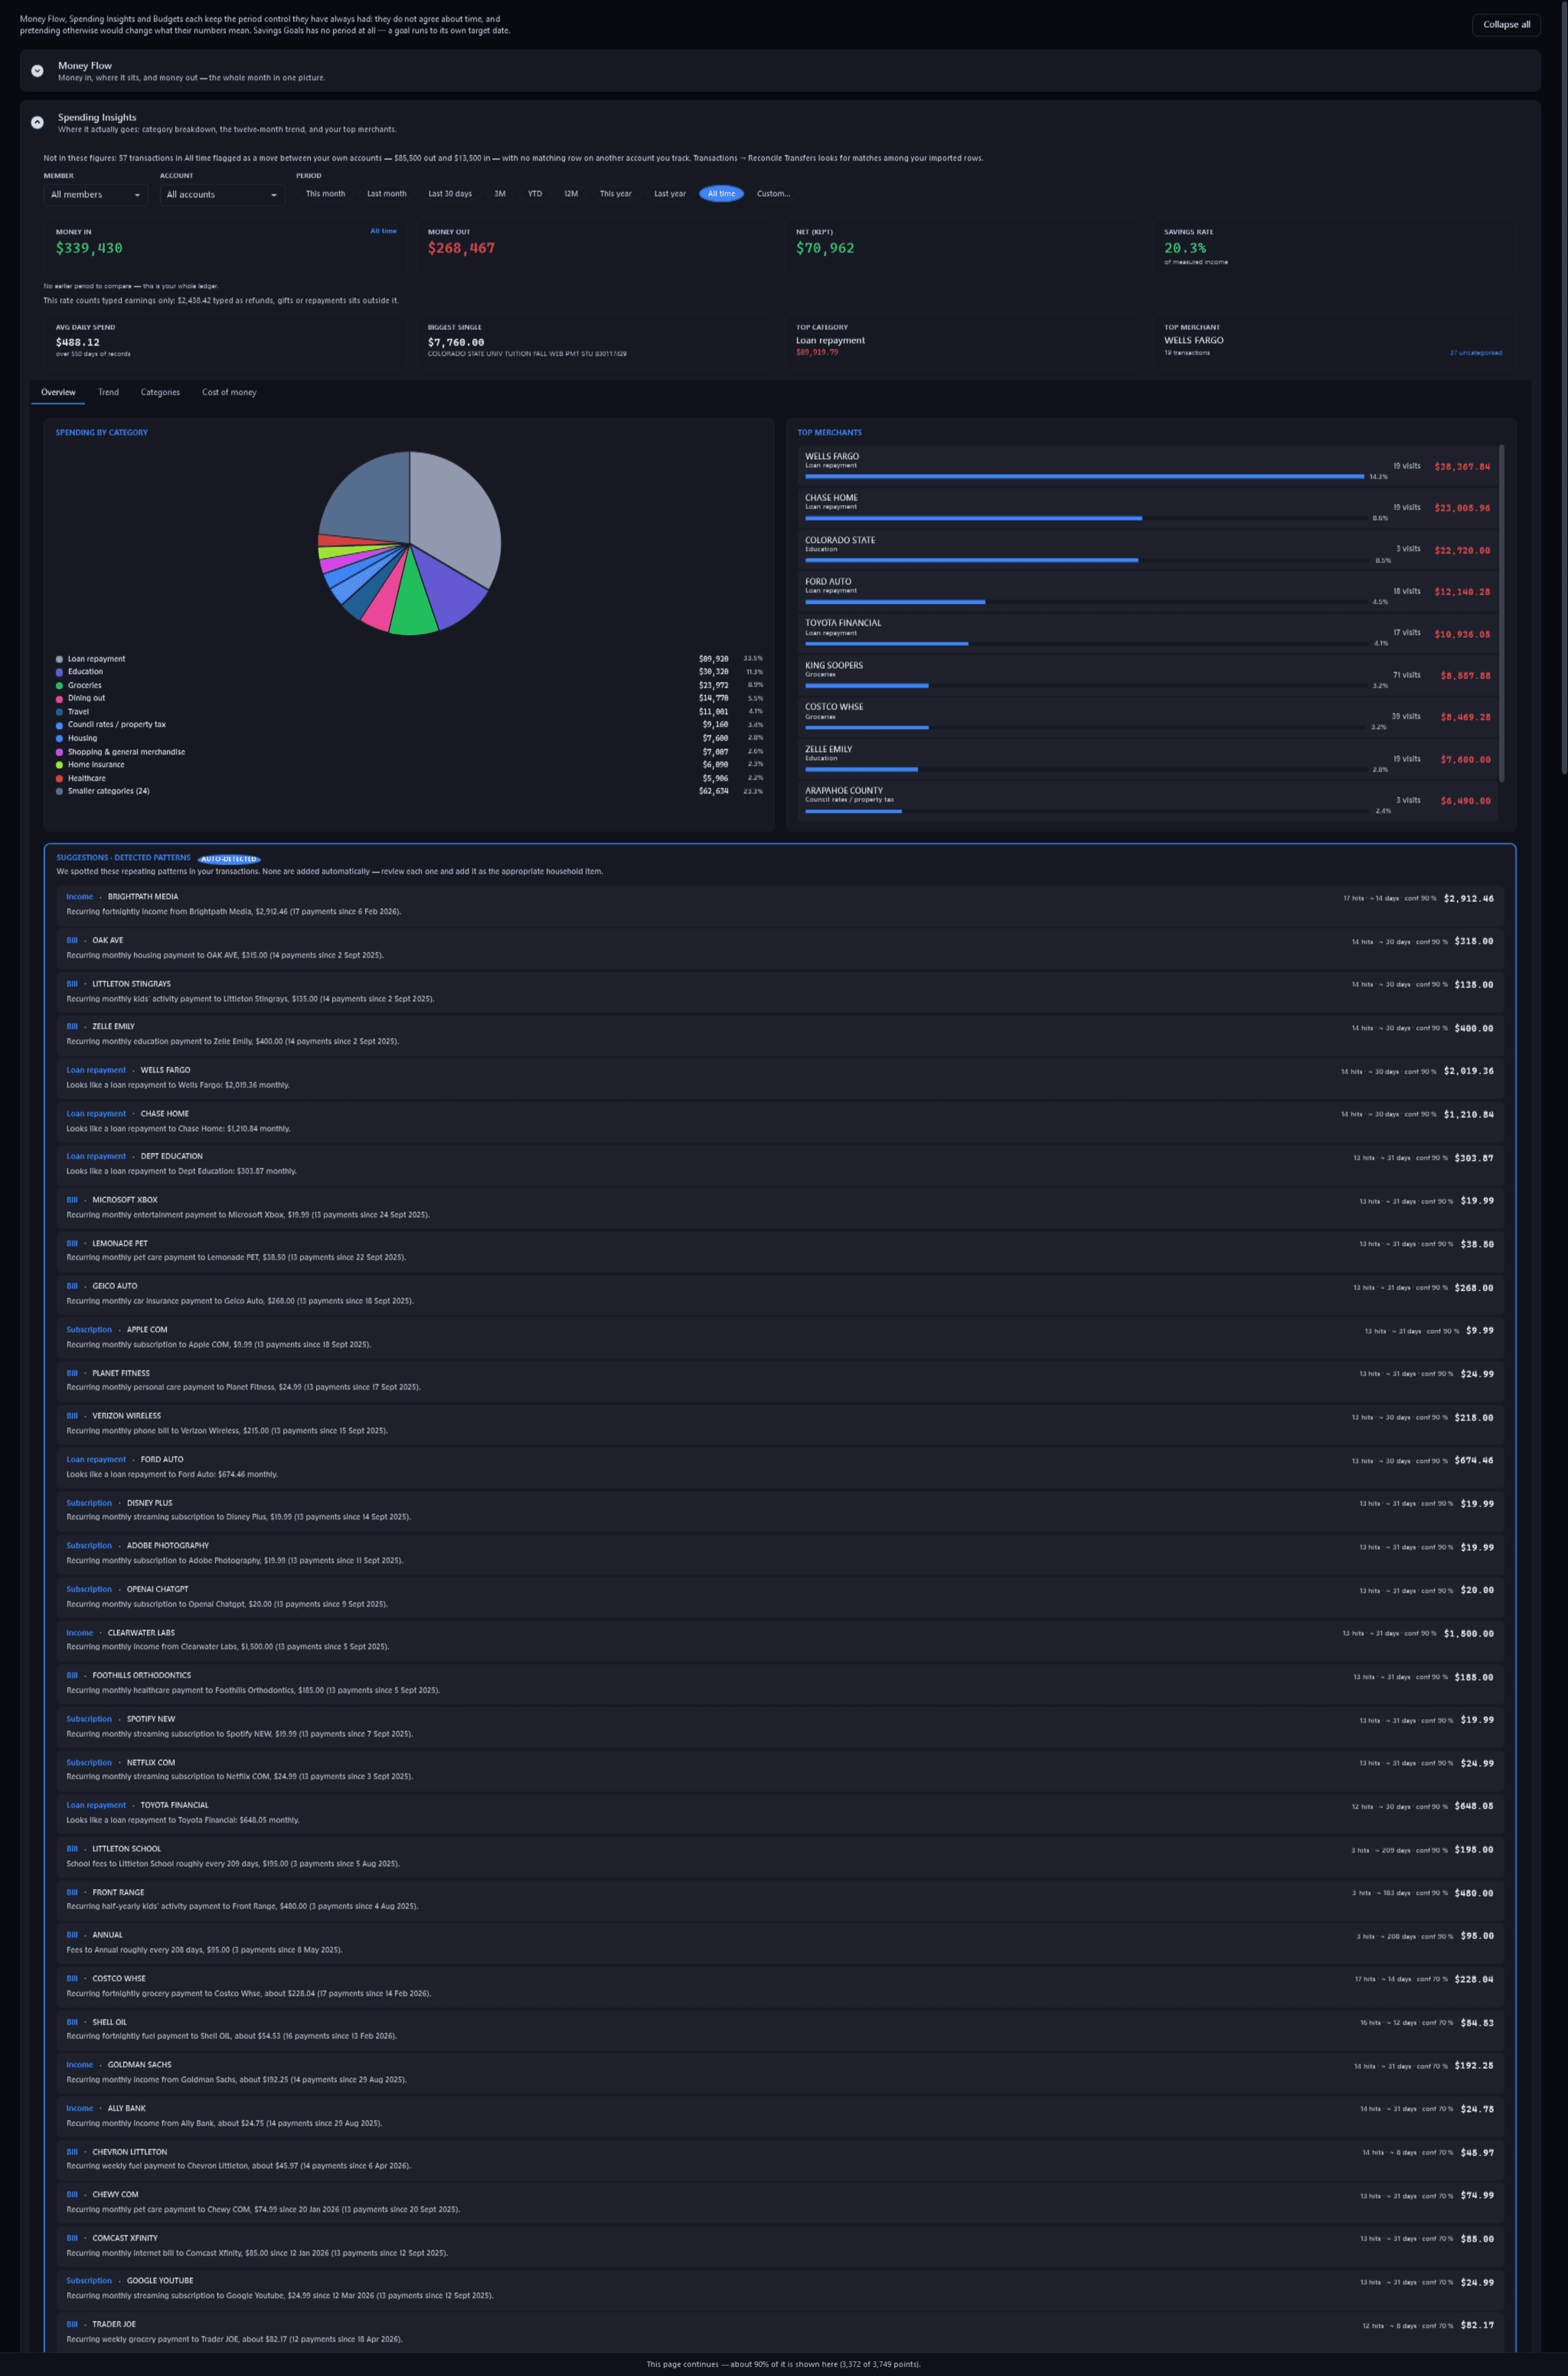This screenshot has width=1568, height=2376.
Task: Select the 12M period chip
Action: [x=571, y=194]
